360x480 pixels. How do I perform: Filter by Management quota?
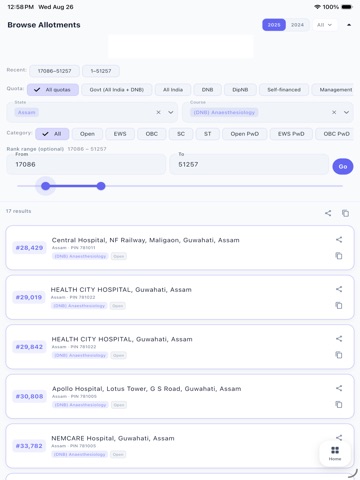tap(333, 90)
